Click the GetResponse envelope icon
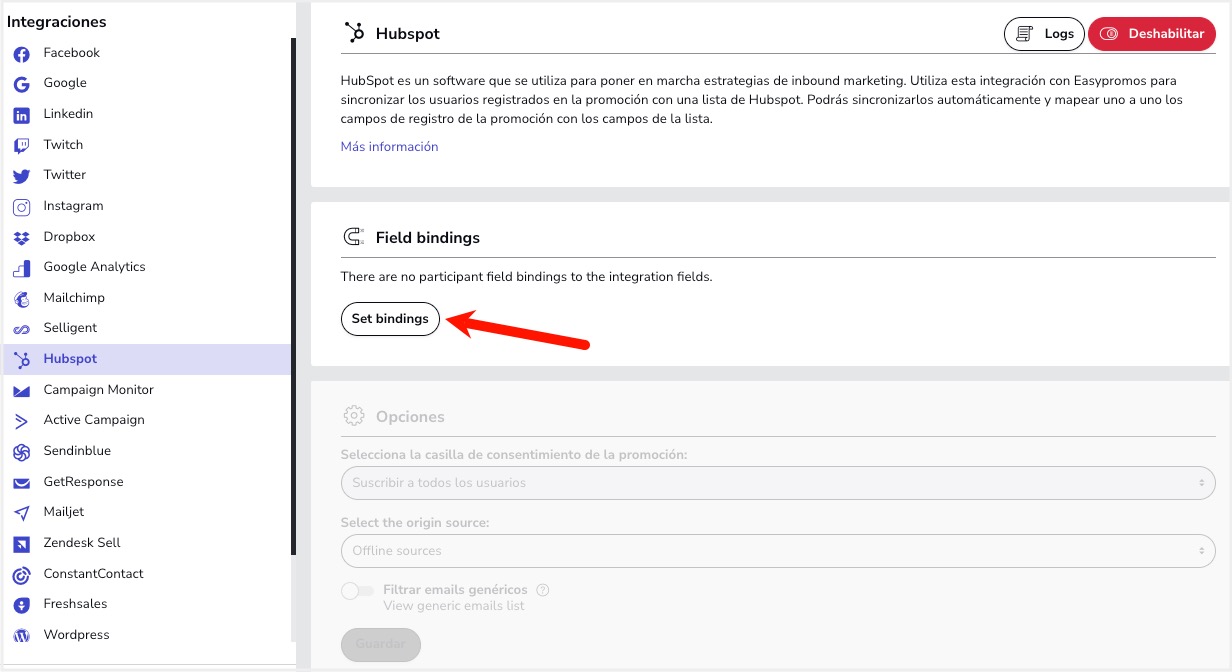The height and width of the screenshot is (672, 1232). [x=21, y=483]
